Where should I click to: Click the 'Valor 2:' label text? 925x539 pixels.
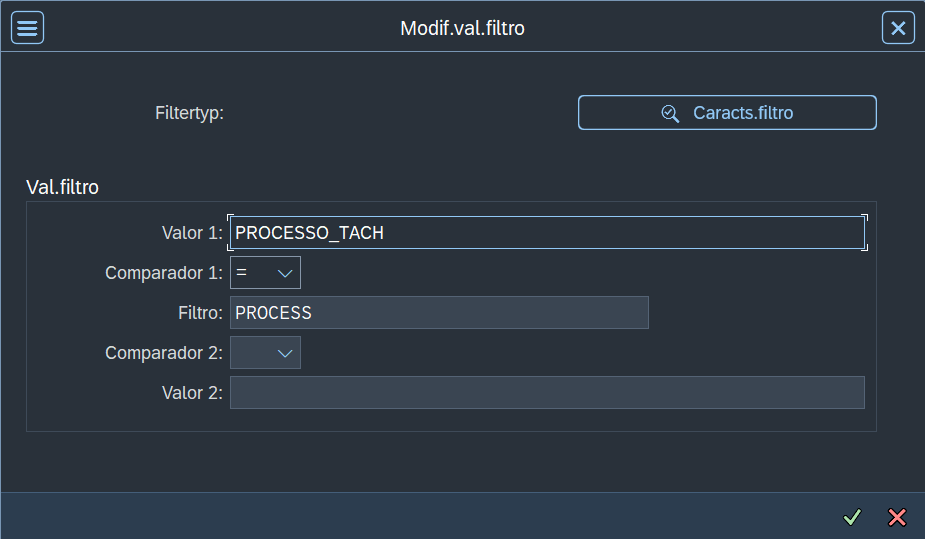(192, 393)
